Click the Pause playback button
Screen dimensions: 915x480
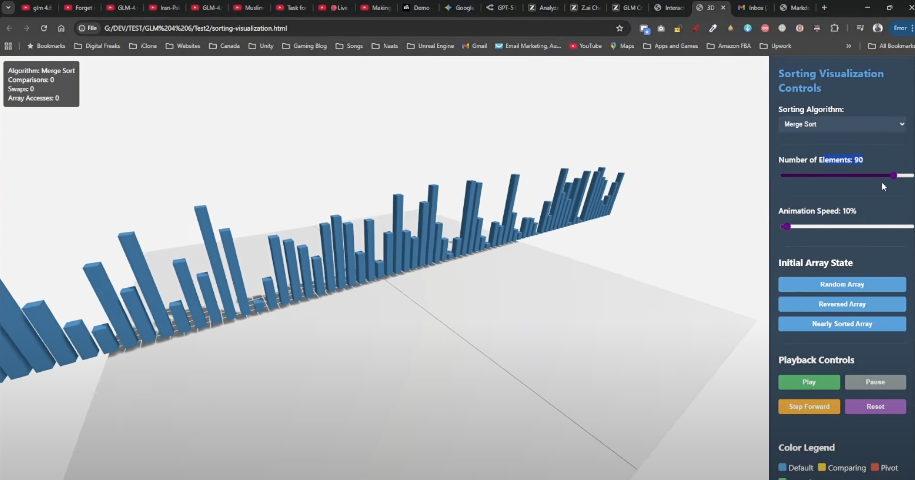[x=875, y=382]
